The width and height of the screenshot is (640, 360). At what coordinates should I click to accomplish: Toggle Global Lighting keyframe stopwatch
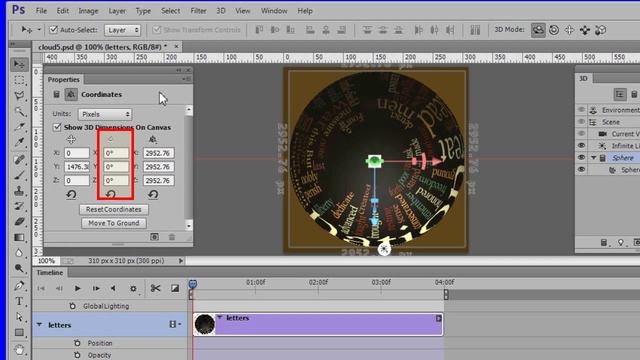[x=72, y=306]
